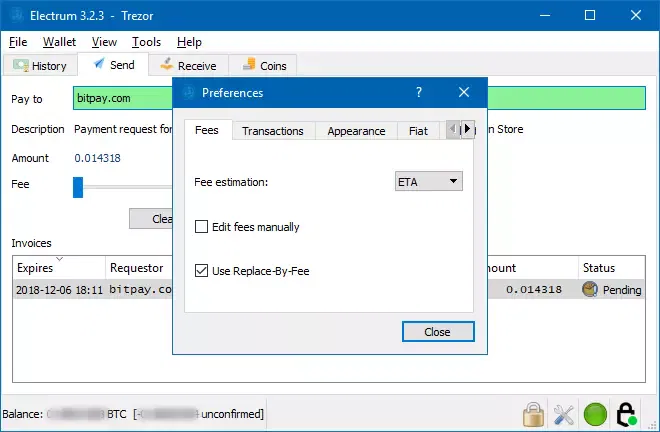Open the Fee estimation ETA dropdown
This screenshot has height=432, width=660.
click(x=429, y=182)
